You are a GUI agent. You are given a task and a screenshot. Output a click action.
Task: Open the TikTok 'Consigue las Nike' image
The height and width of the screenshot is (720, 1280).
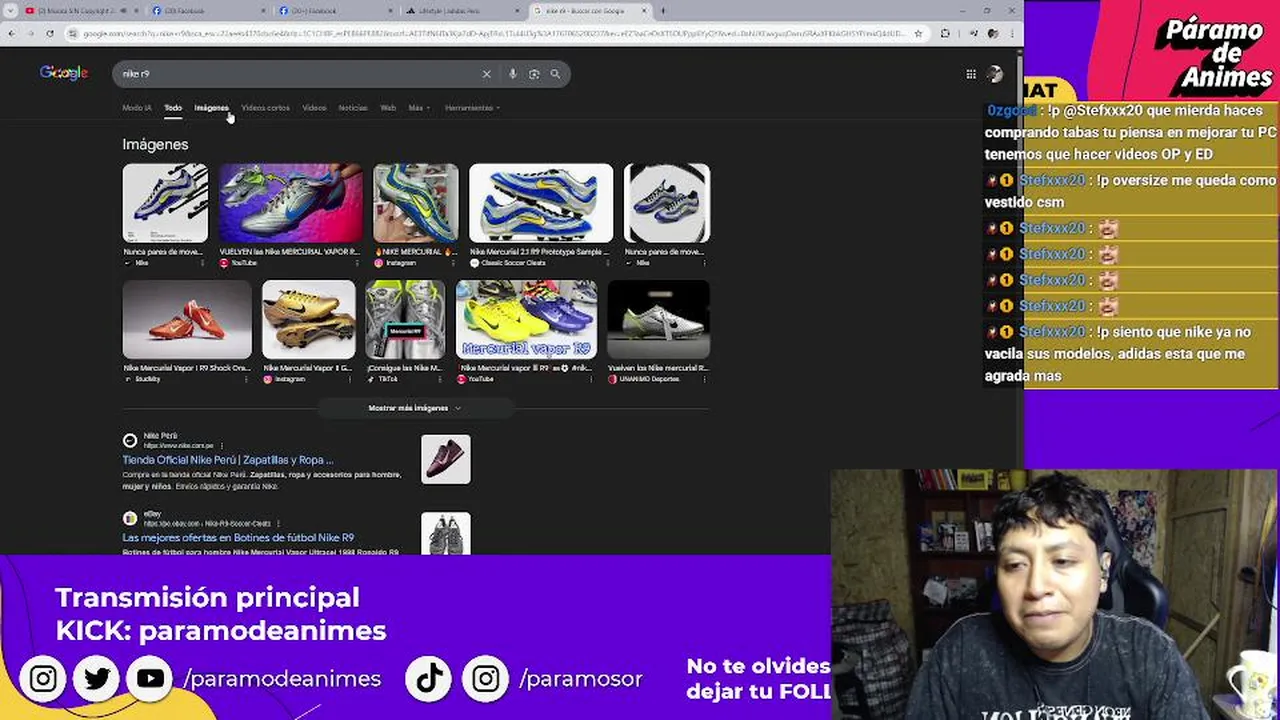click(x=406, y=319)
